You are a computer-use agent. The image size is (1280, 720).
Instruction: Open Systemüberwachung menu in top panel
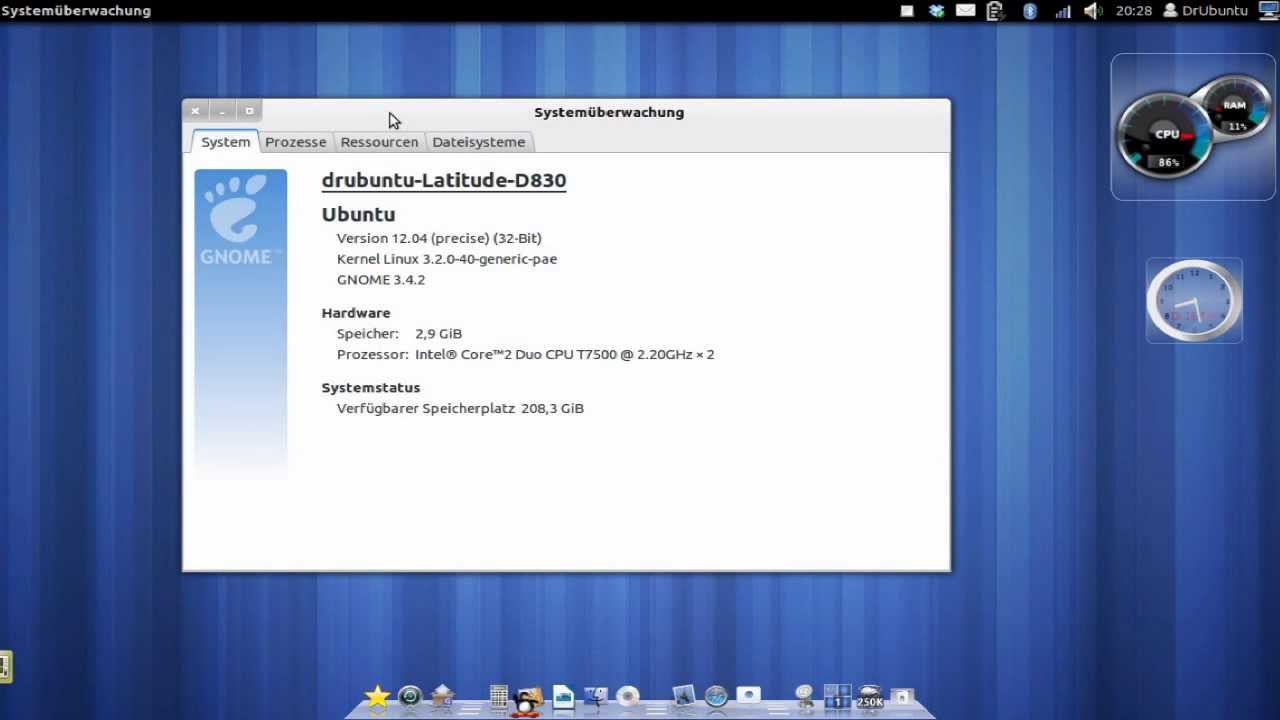(x=76, y=11)
